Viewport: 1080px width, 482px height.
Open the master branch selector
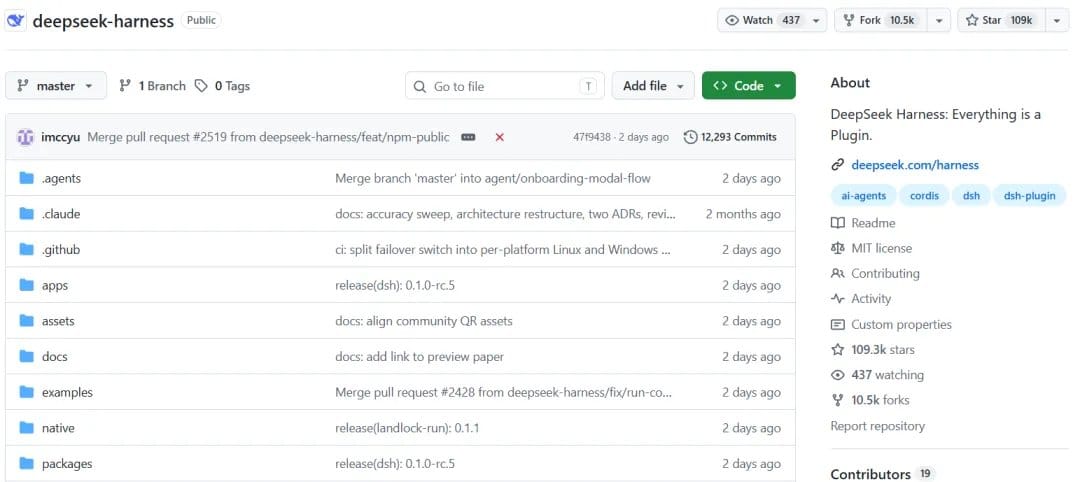(x=56, y=86)
